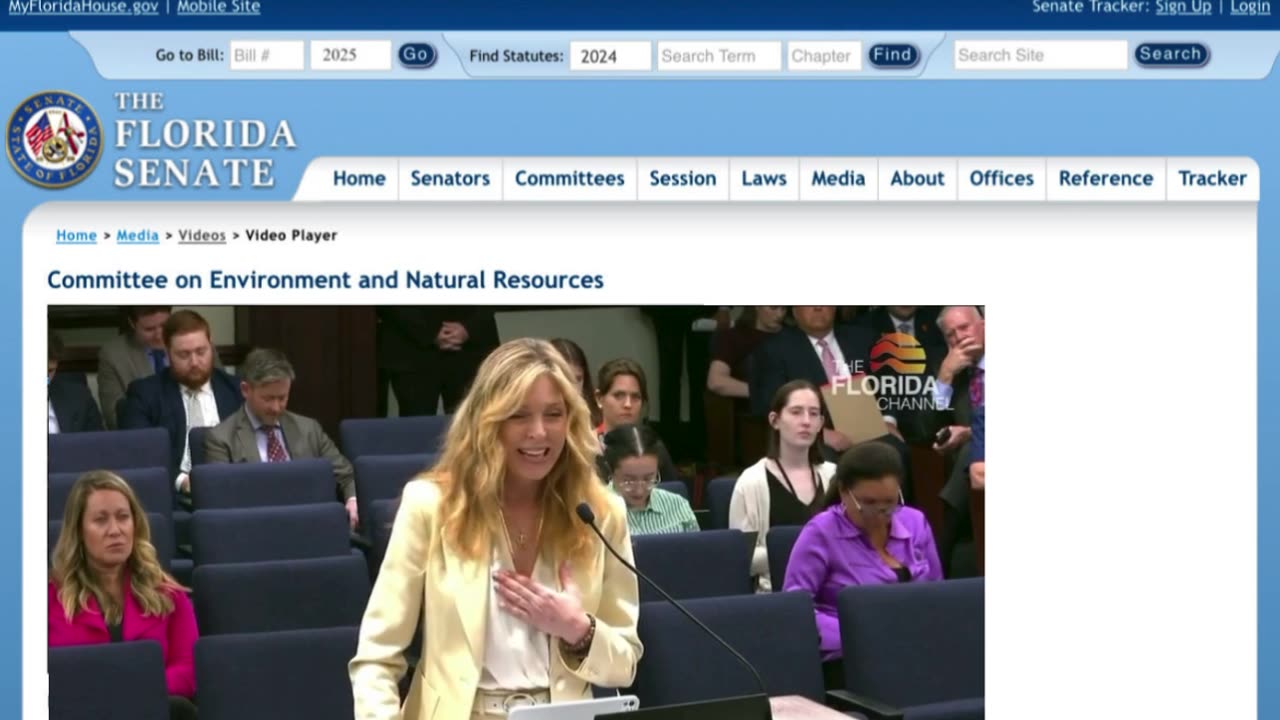The height and width of the screenshot is (720, 1280).
Task: Open the Tracker navigation tab
Action: click(1212, 178)
